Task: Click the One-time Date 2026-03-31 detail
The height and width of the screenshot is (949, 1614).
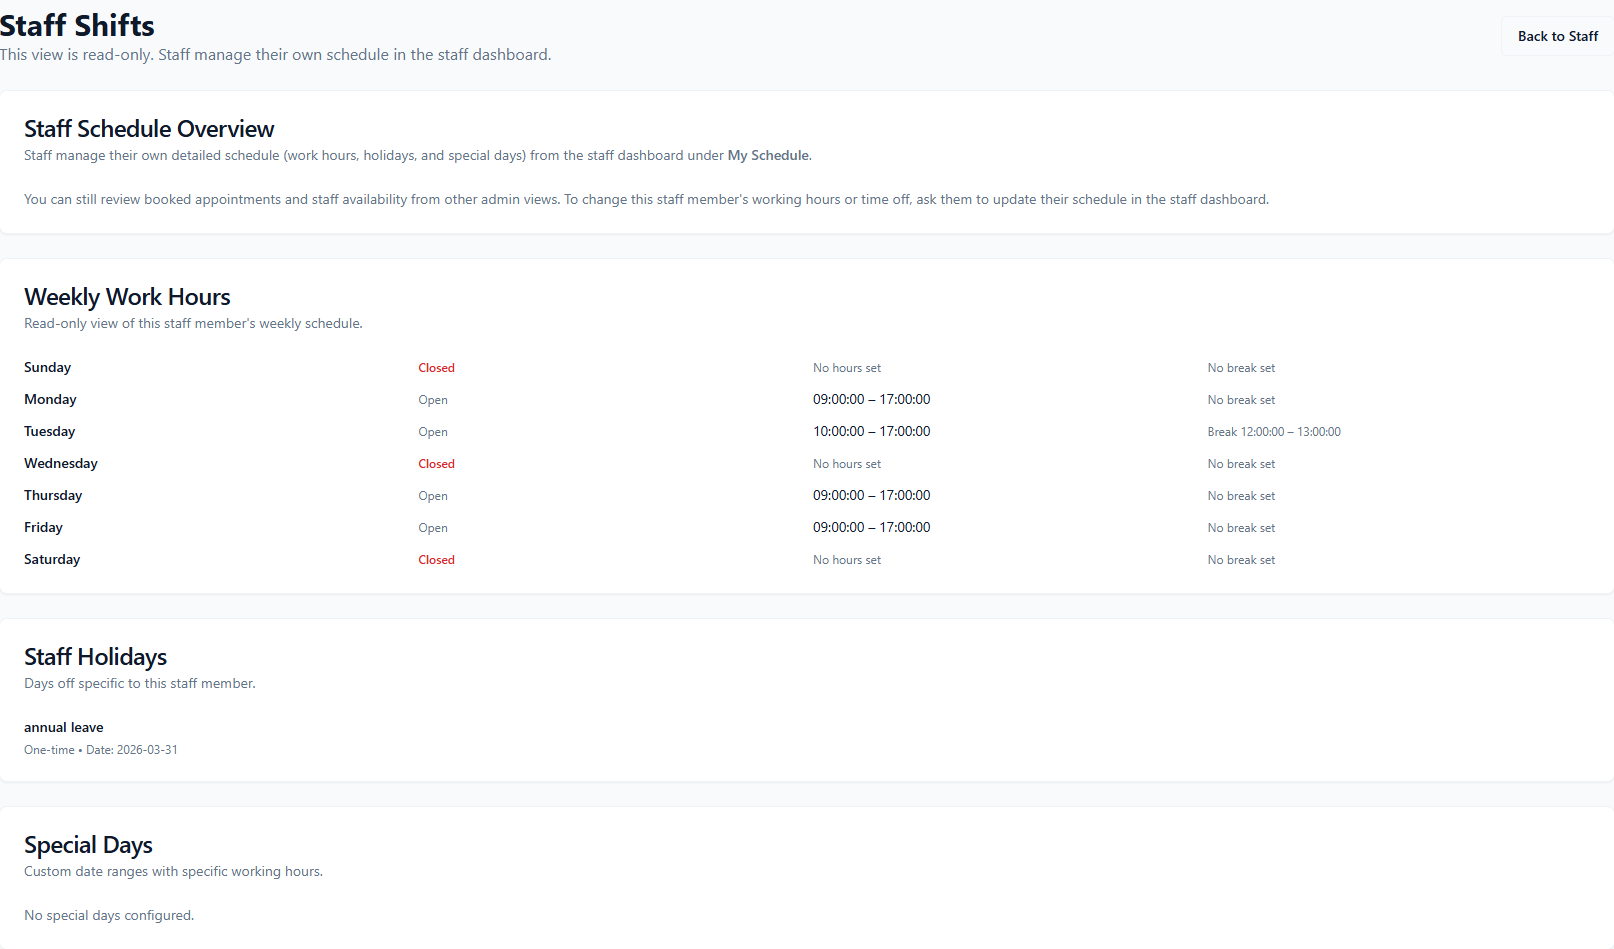Action: [101, 750]
